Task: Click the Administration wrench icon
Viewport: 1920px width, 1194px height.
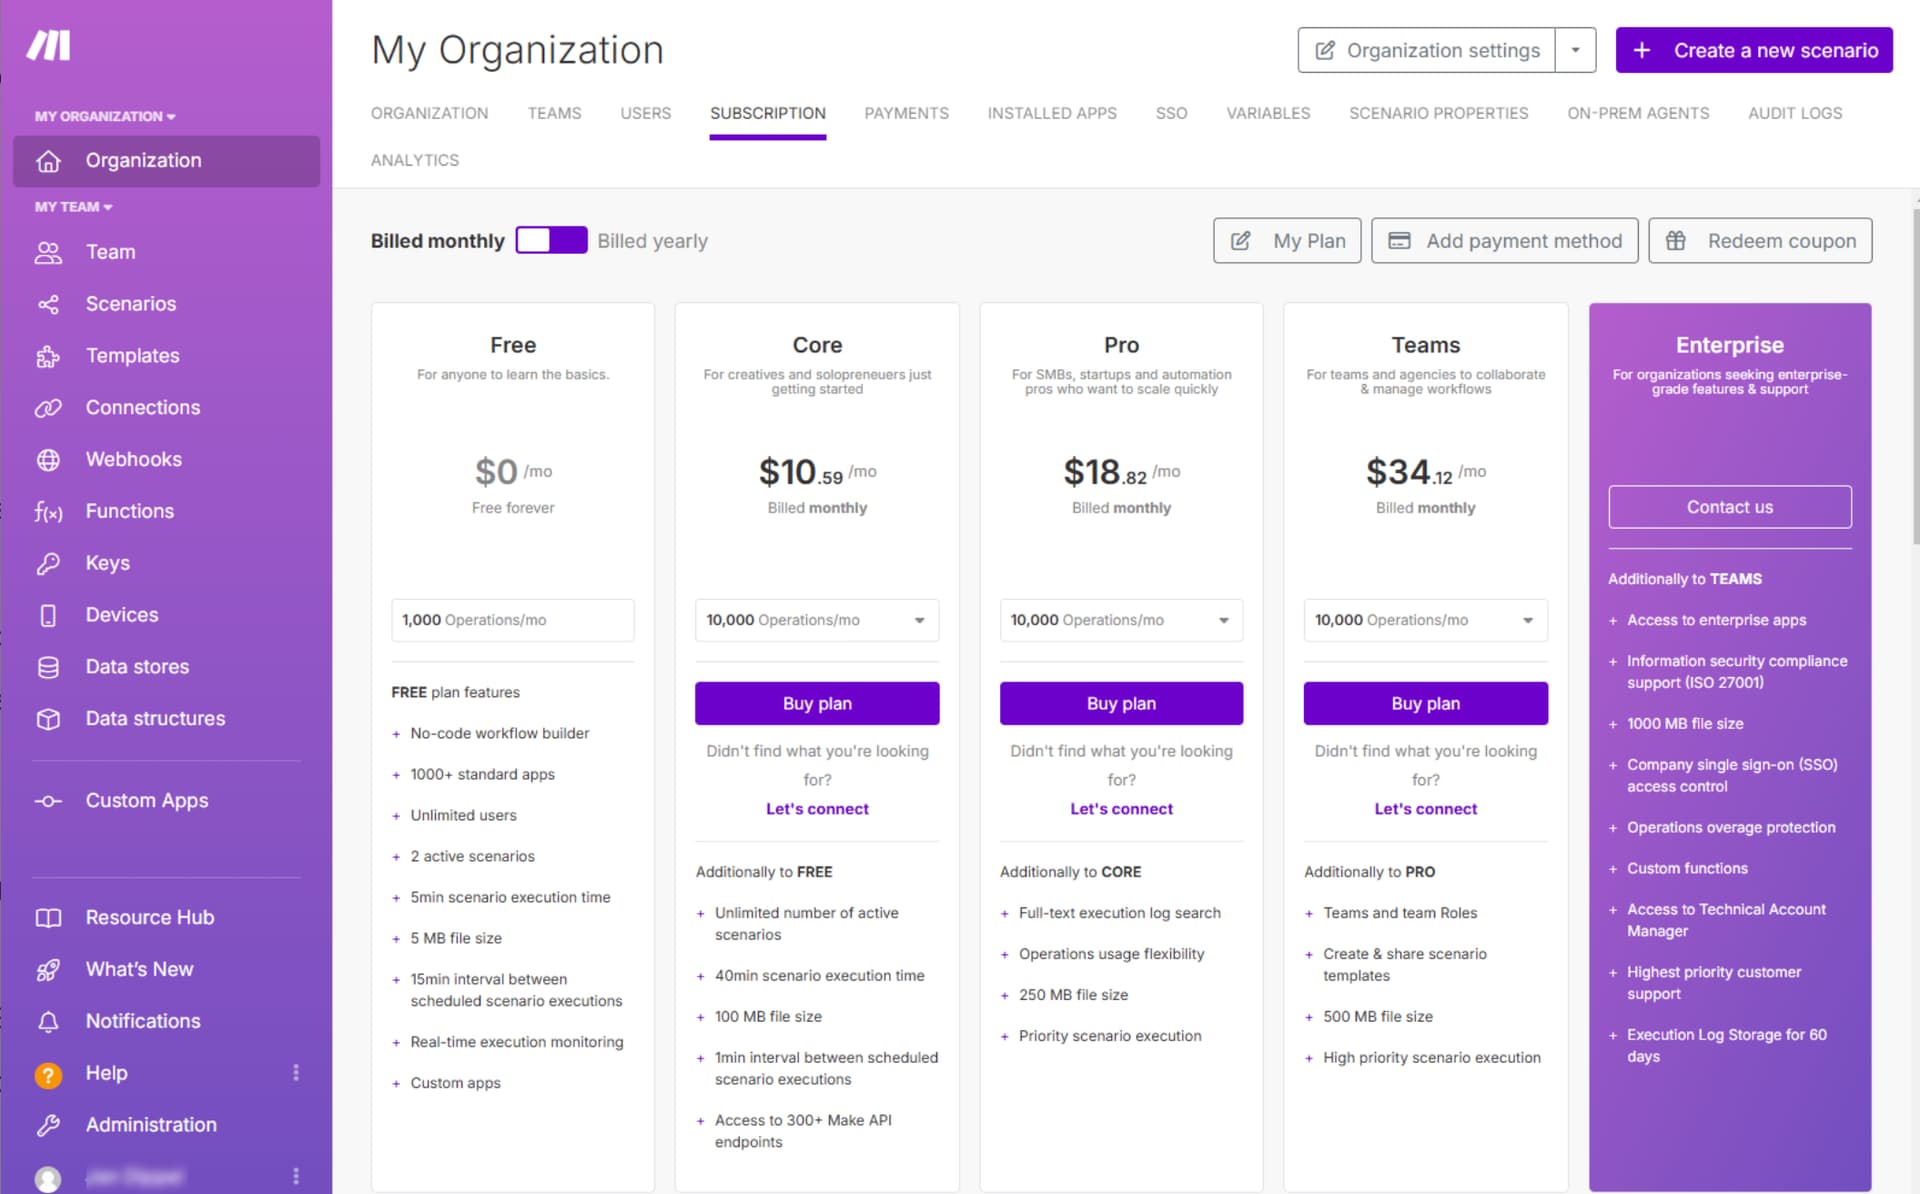Action: pyautogui.click(x=48, y=1125)
